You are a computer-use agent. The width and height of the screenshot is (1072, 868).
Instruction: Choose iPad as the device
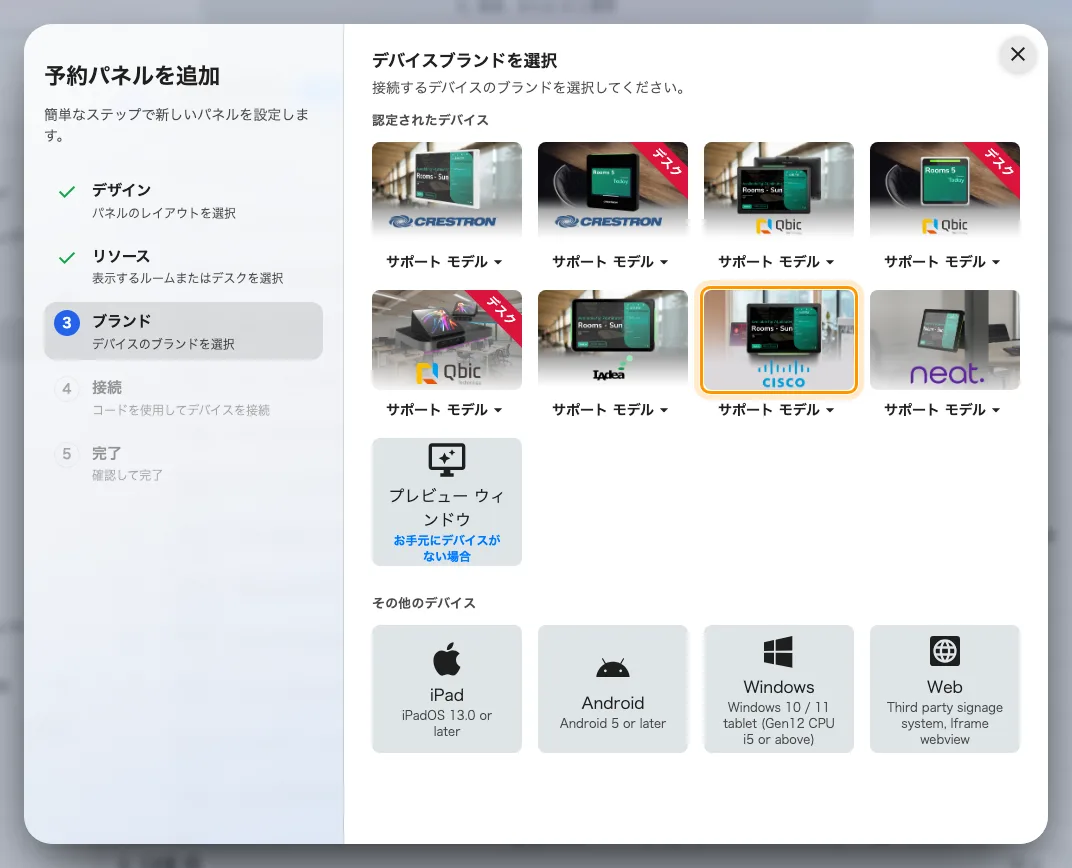446,689
